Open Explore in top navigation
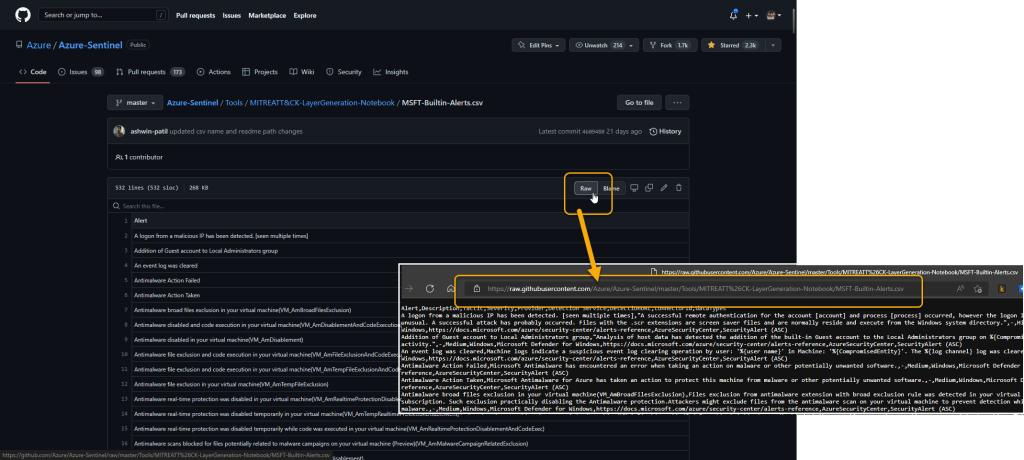This screenshot has width=1024, height=460. 305,16
